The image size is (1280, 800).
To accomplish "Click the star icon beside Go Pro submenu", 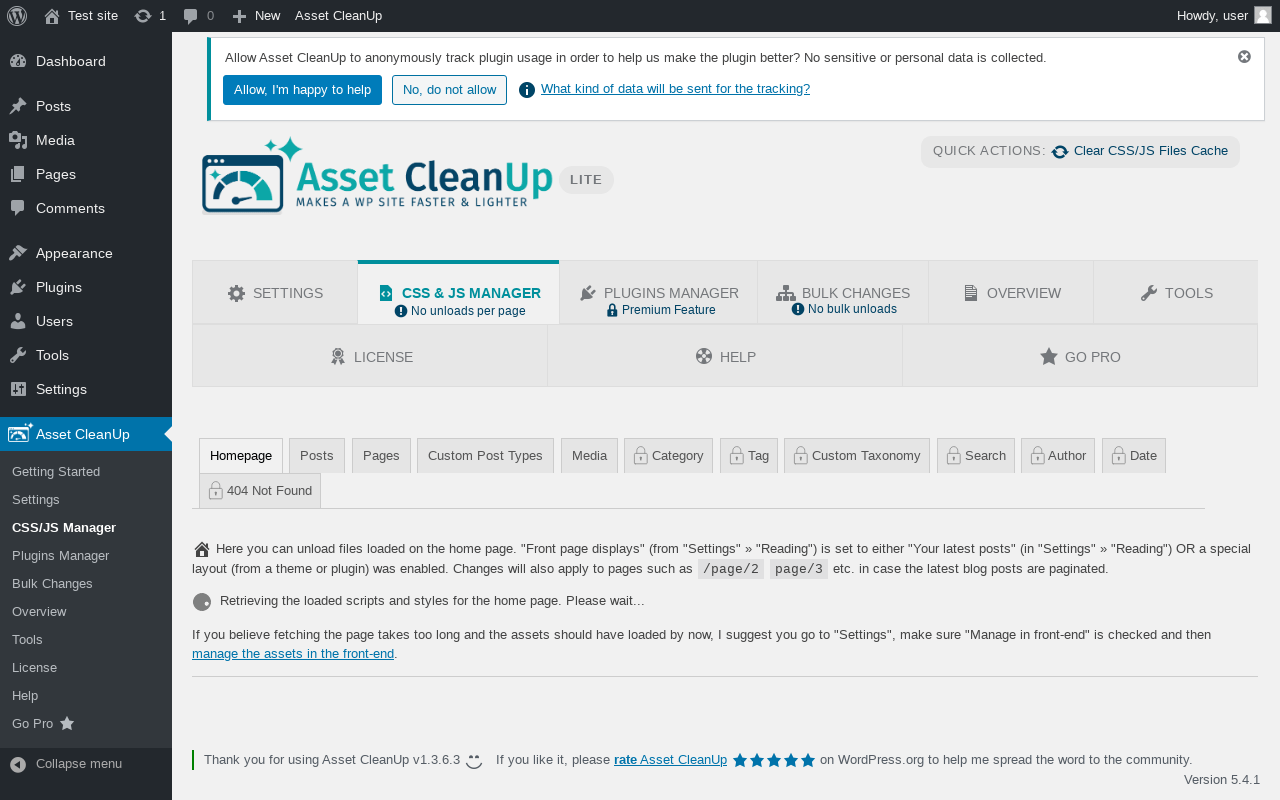I will pyautogui.click(x=67, y=723).
